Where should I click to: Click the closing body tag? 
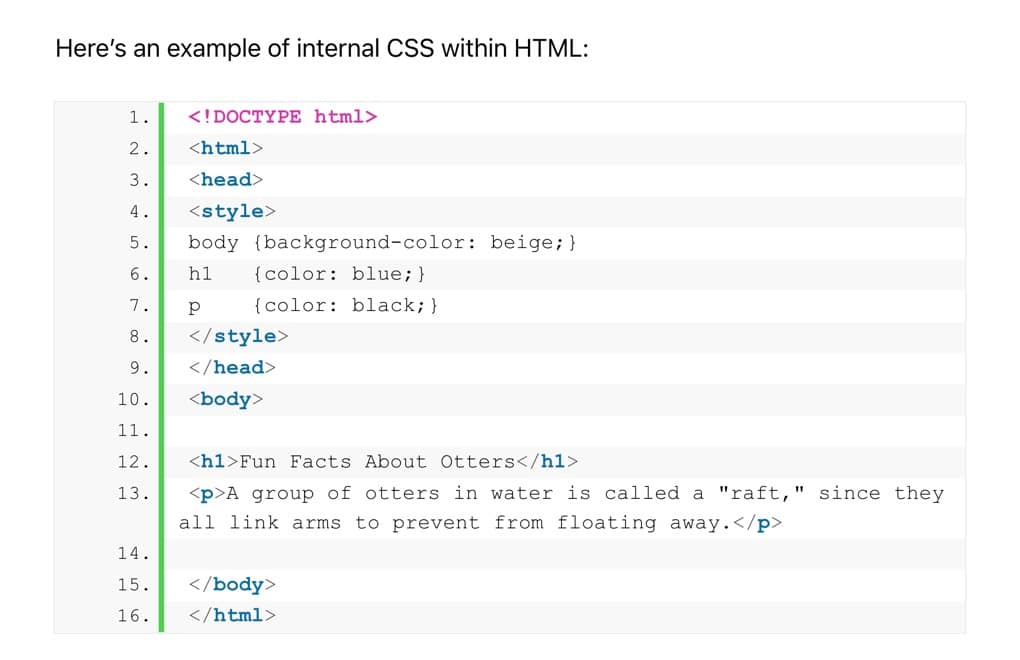coord(232,584)
